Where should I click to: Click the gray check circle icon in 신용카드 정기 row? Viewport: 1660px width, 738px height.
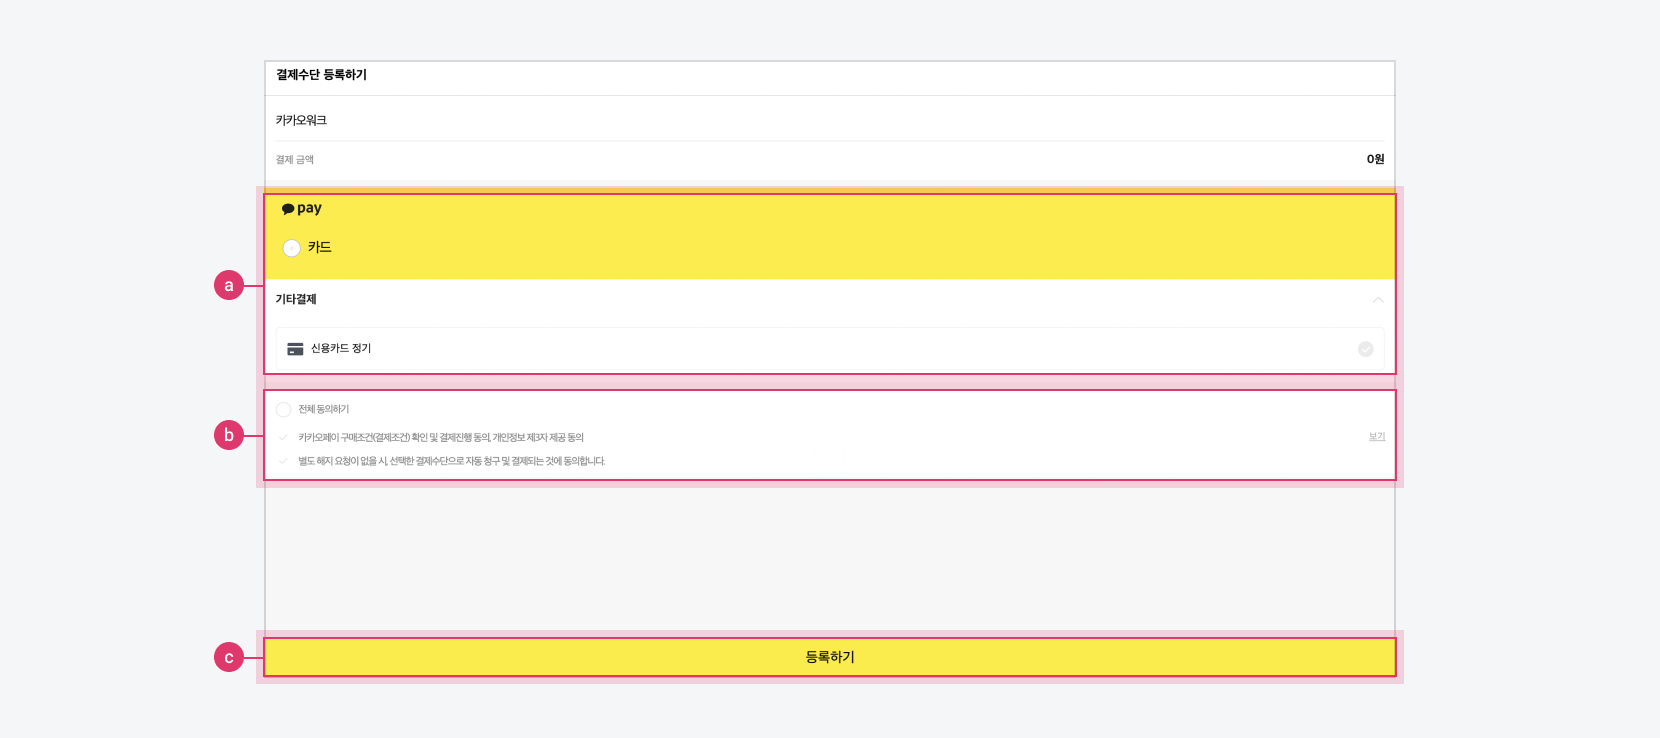1365,349
